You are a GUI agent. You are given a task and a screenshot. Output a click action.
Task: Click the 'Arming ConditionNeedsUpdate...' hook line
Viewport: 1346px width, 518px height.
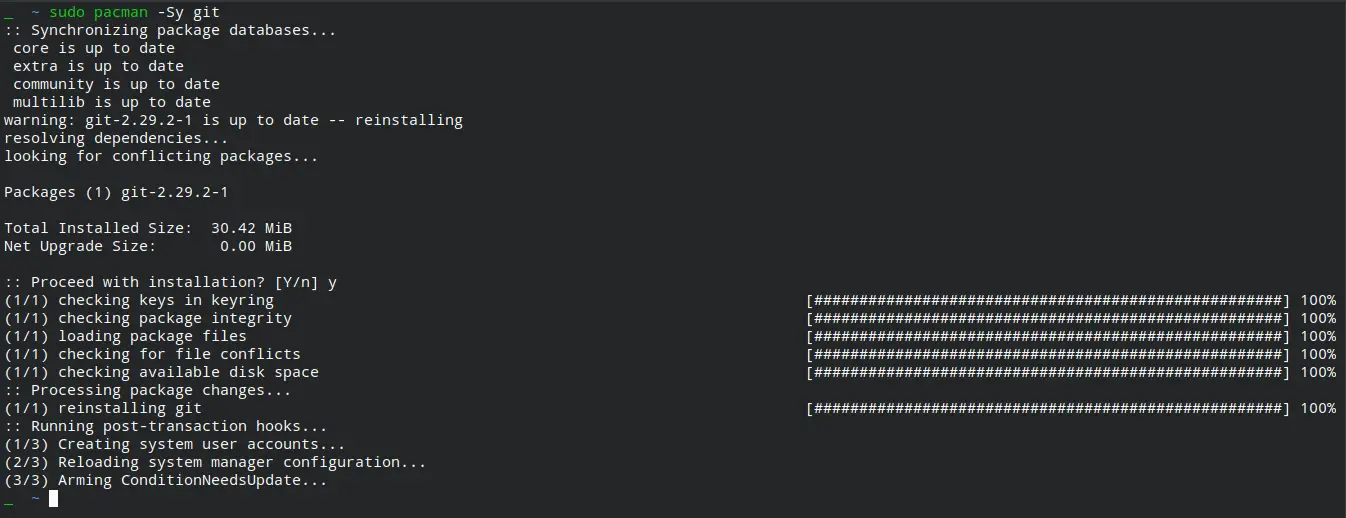(166, 480)
